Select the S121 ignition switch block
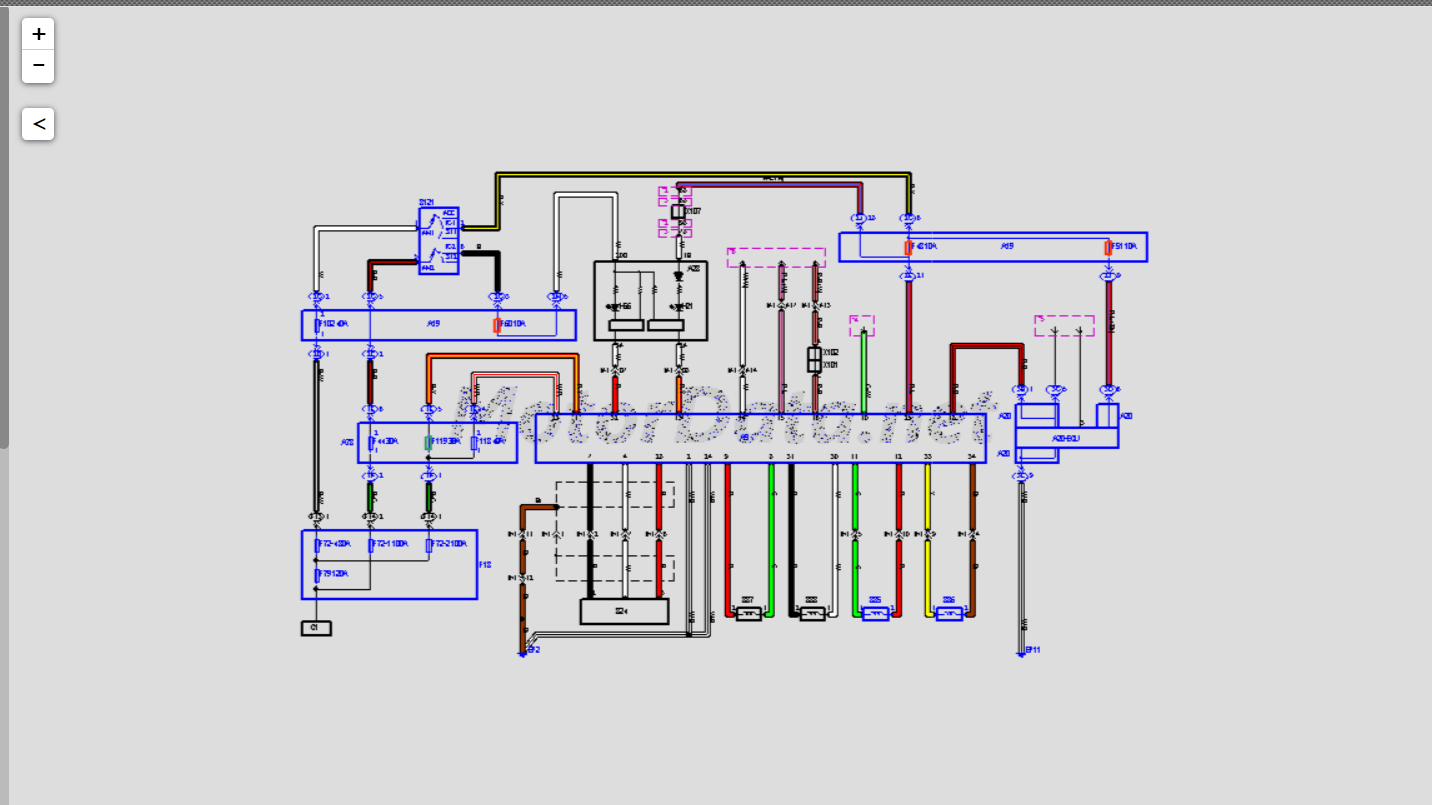Viewport: 1432px width, 805px height. tap(439, 240)
